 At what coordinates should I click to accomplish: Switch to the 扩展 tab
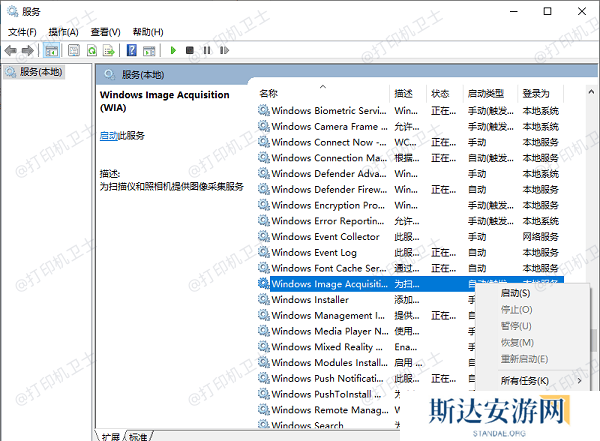click(111, 436)
